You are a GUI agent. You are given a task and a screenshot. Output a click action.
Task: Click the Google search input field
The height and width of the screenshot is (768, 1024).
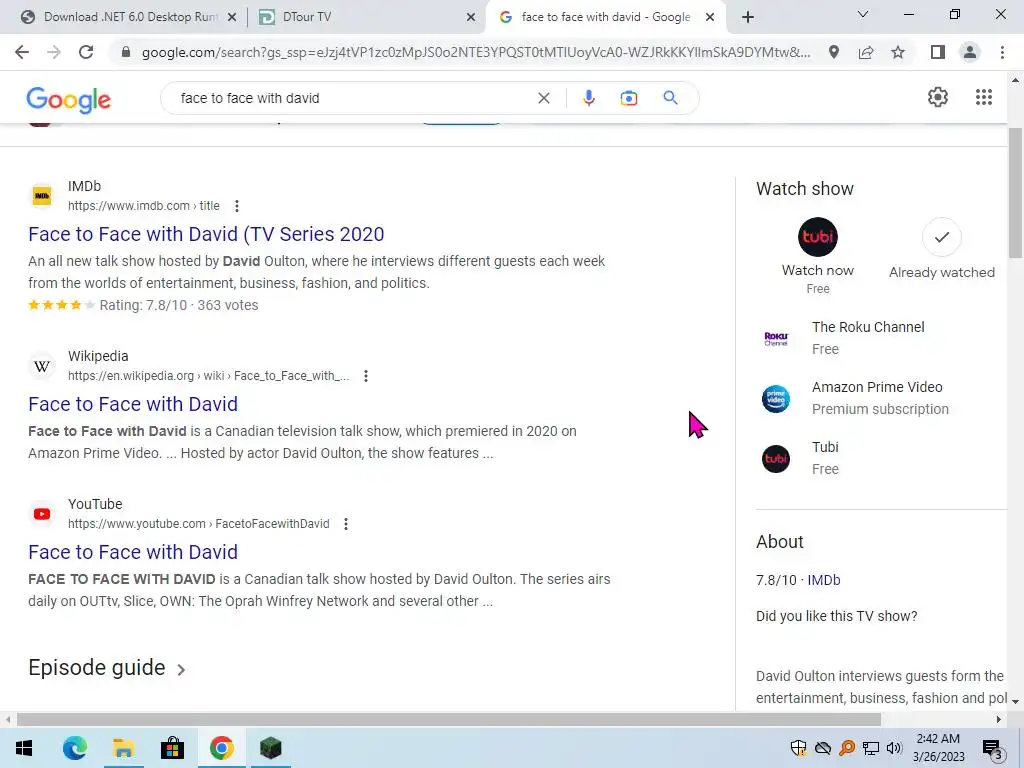click(x=353, y=98)
